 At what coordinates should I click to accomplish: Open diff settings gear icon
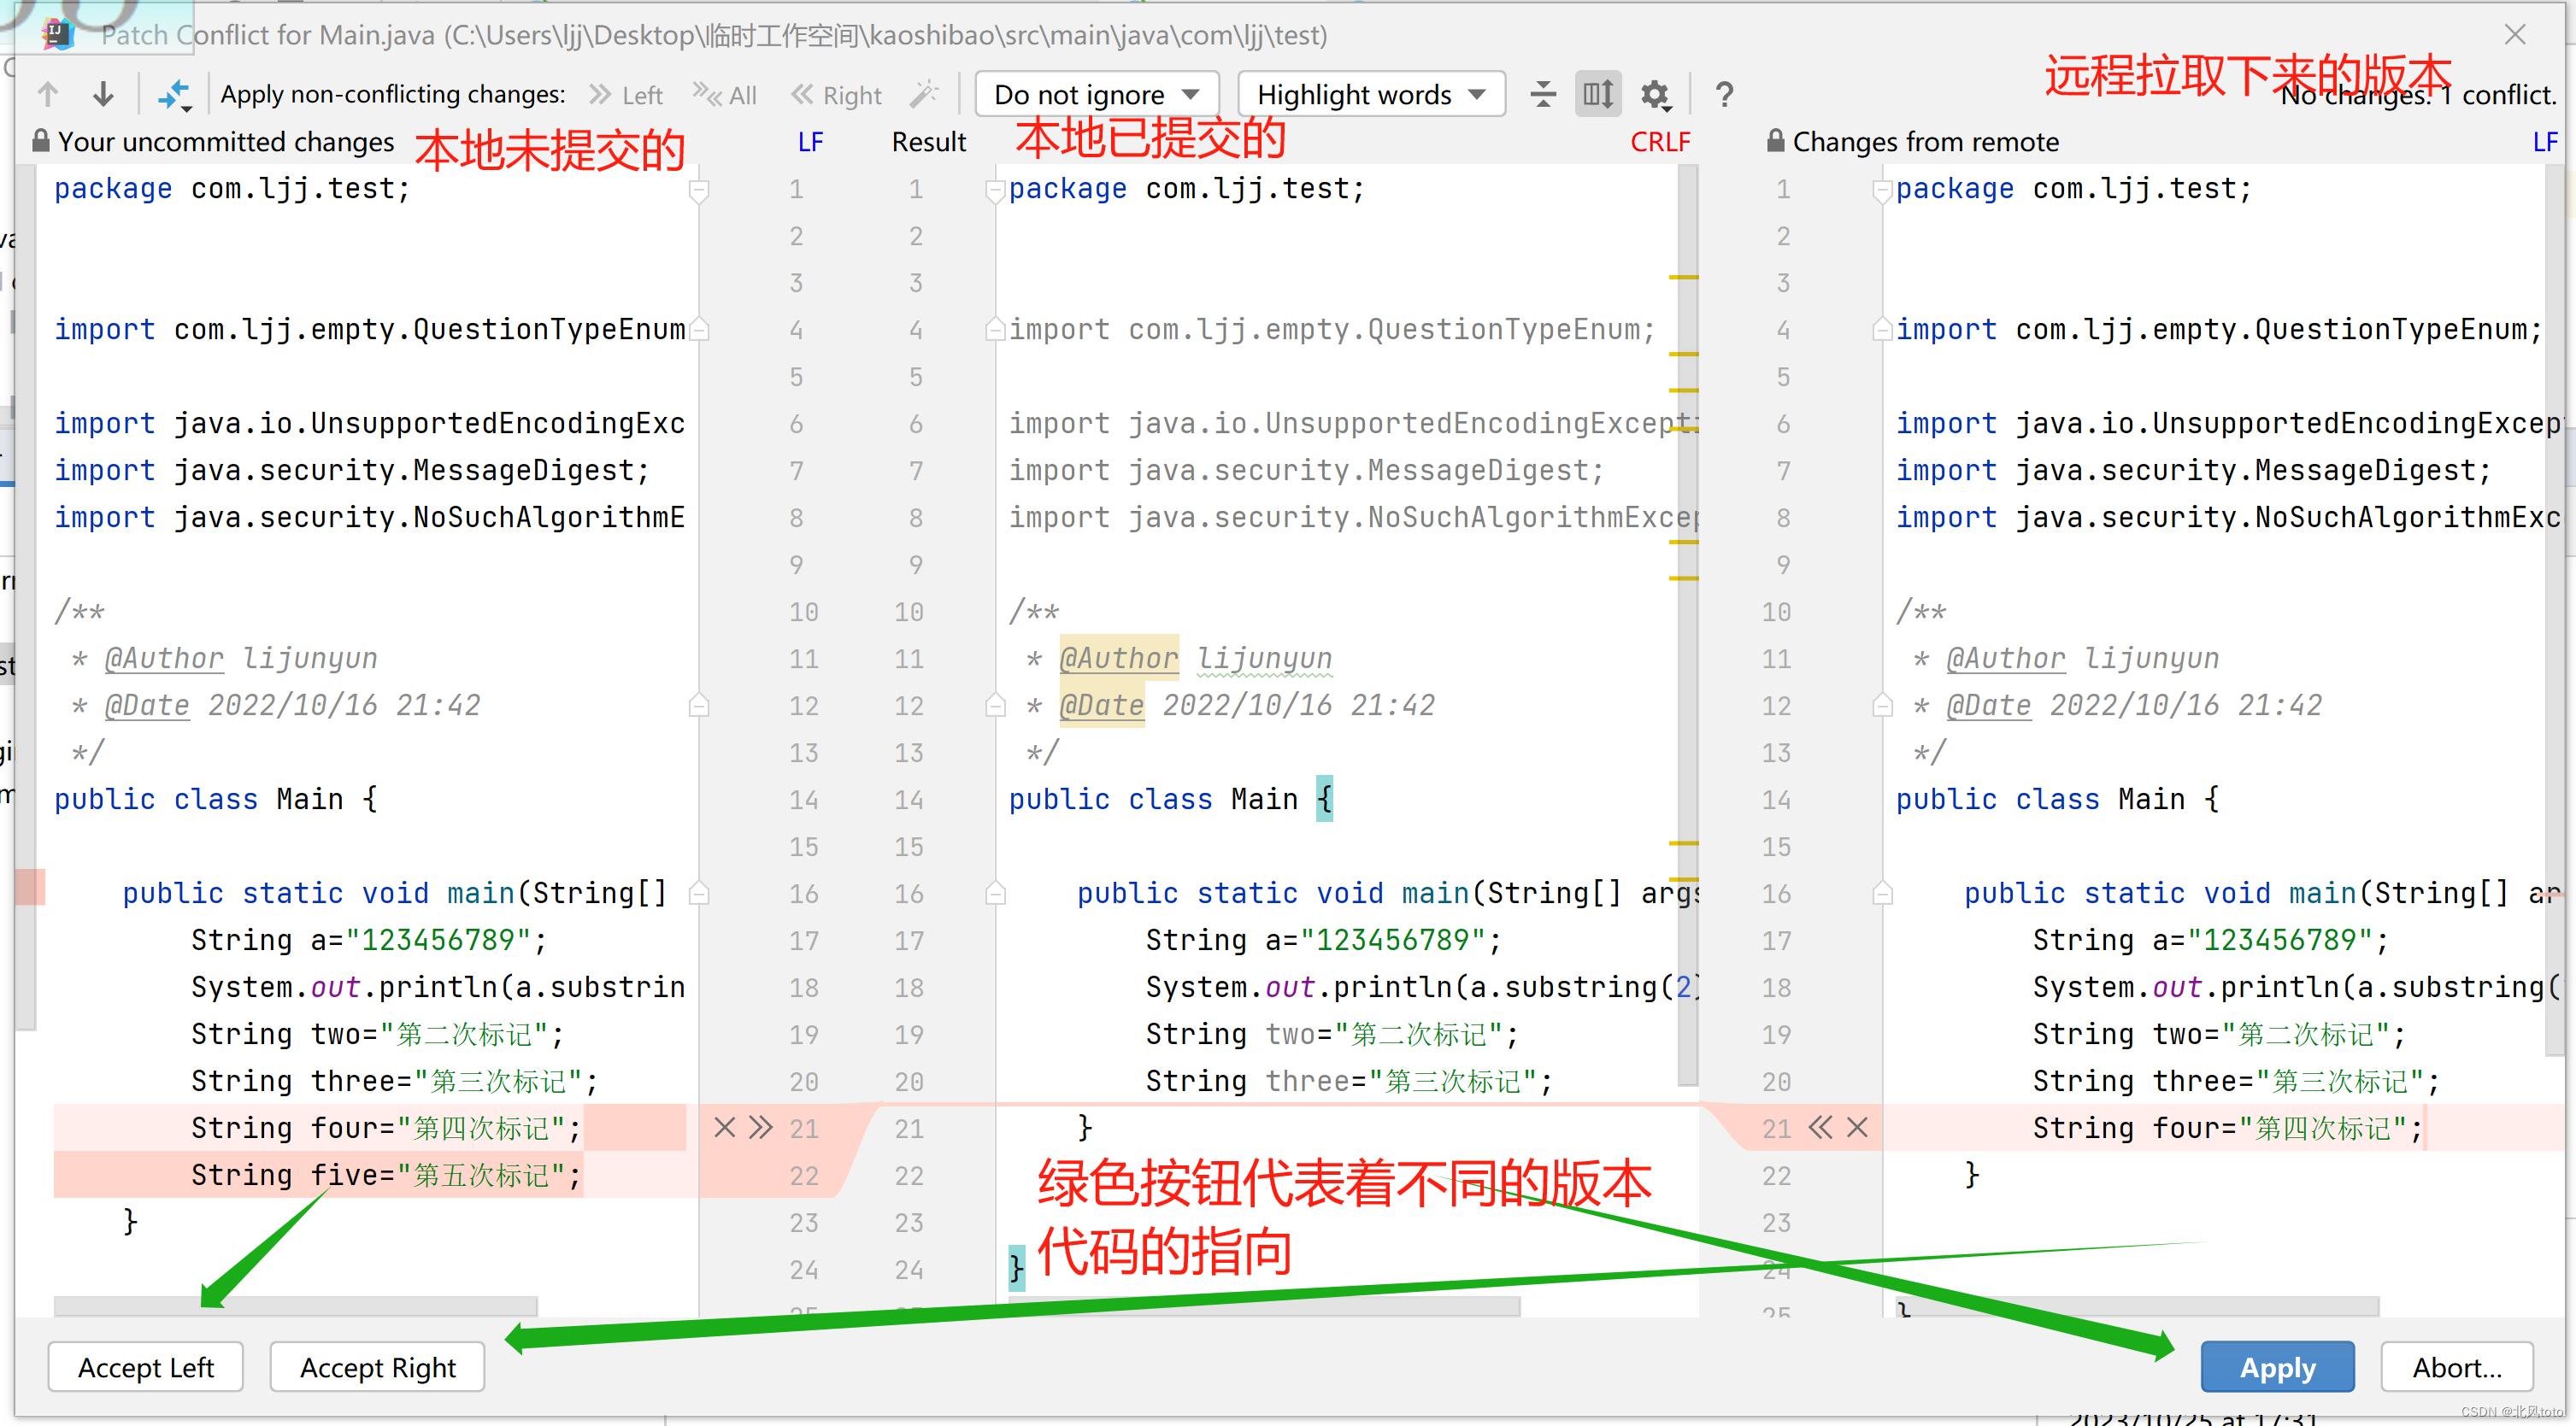click(x=1655, y=95)
